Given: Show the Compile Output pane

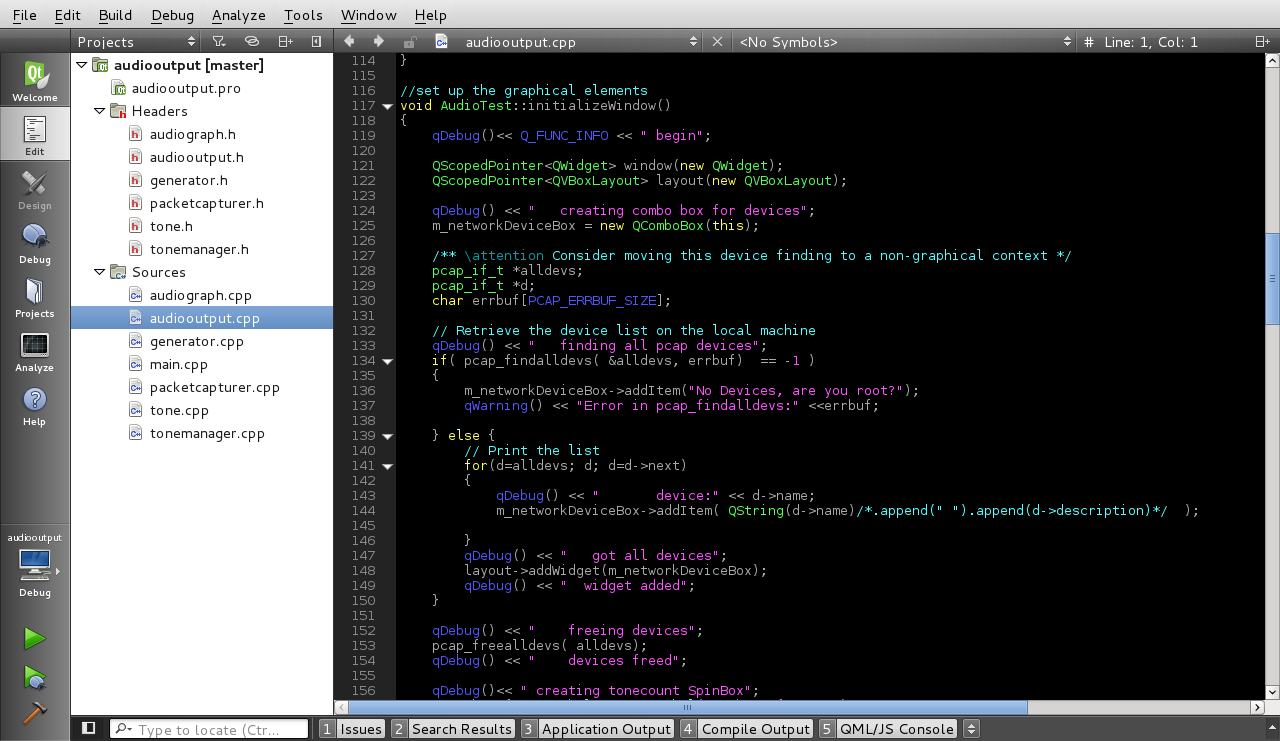Looking at the screenshot, I should 747,729.
